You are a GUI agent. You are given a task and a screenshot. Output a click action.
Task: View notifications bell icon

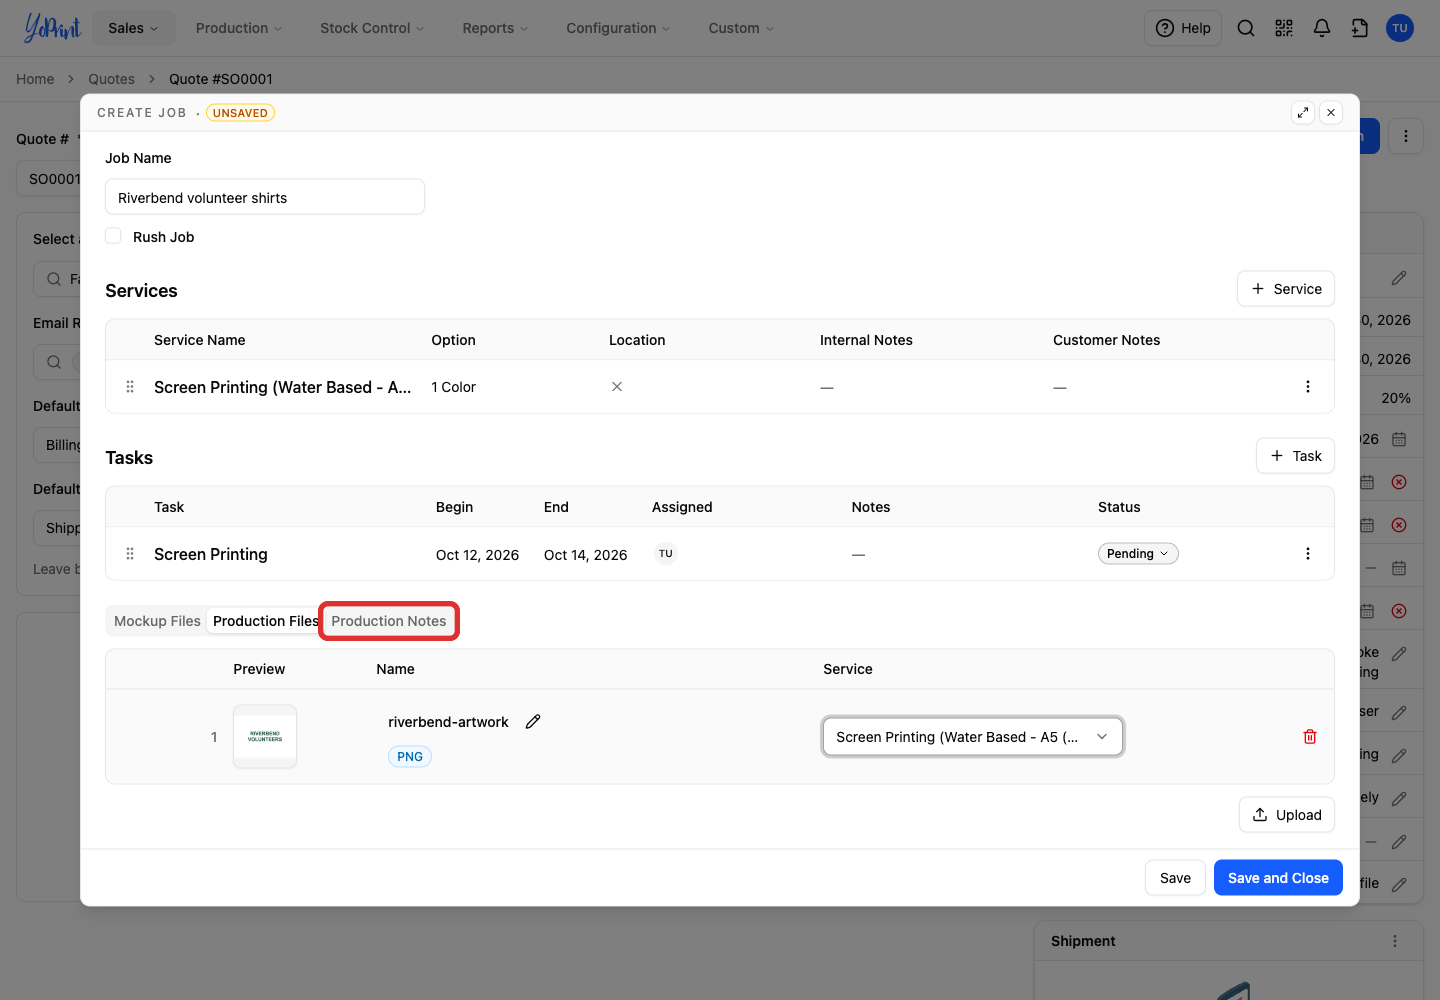click(x=1322, y=28)
